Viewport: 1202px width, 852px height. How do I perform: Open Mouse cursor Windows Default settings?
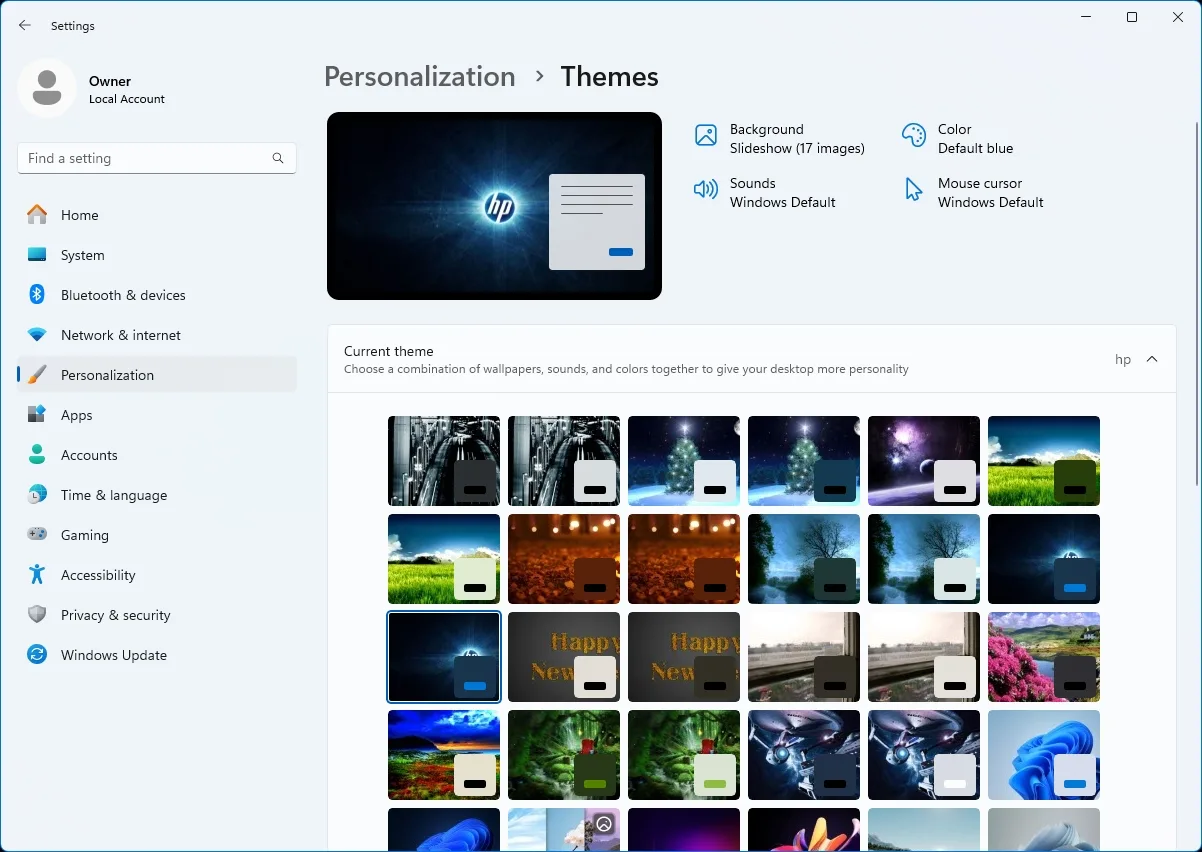click(973, 193)
